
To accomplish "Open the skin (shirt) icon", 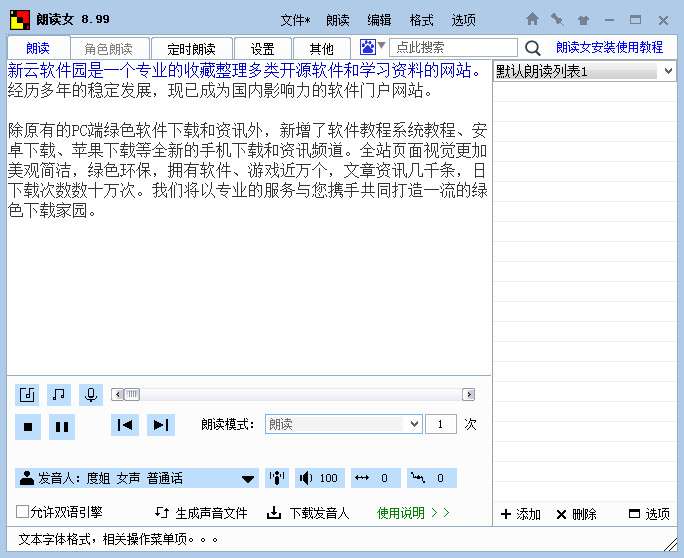I will click(x=583, y=19).
